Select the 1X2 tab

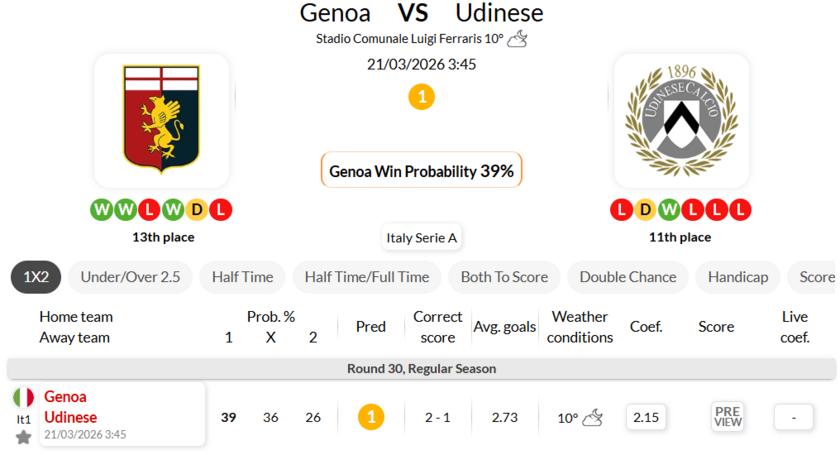pyautogui.click(x=36, y=277)
